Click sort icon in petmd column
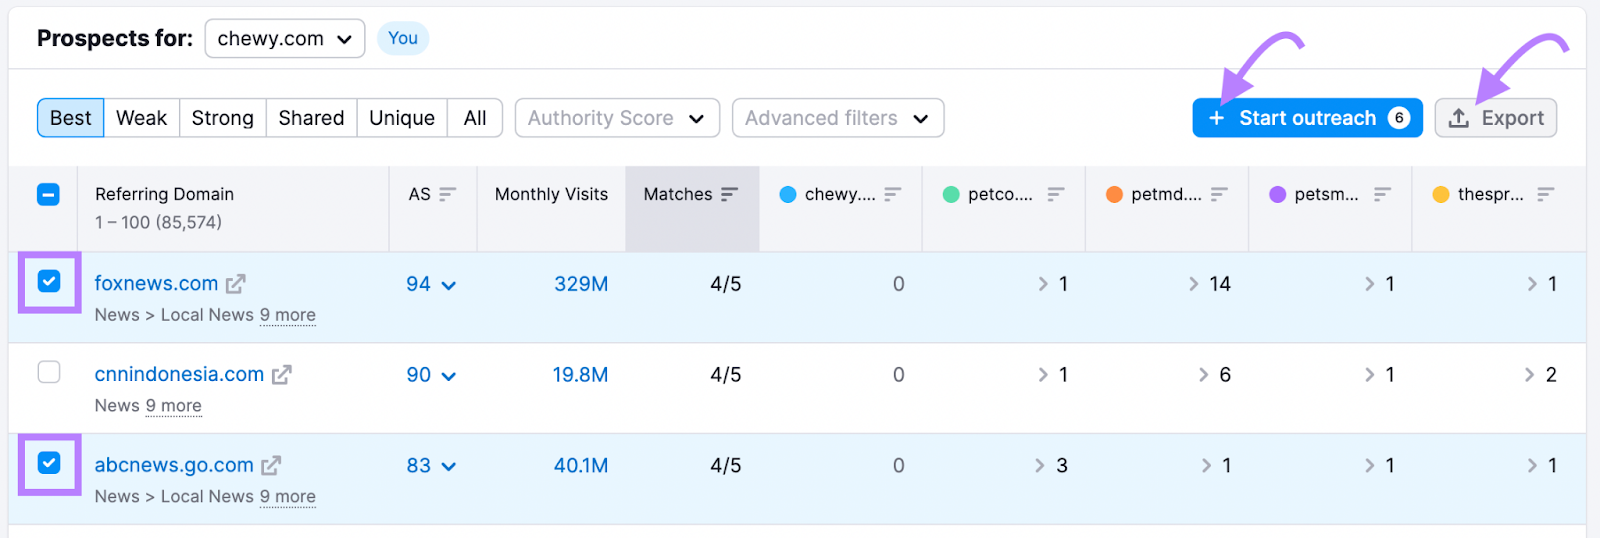This screenshot has width=1600, height=538. (1218, 194)
